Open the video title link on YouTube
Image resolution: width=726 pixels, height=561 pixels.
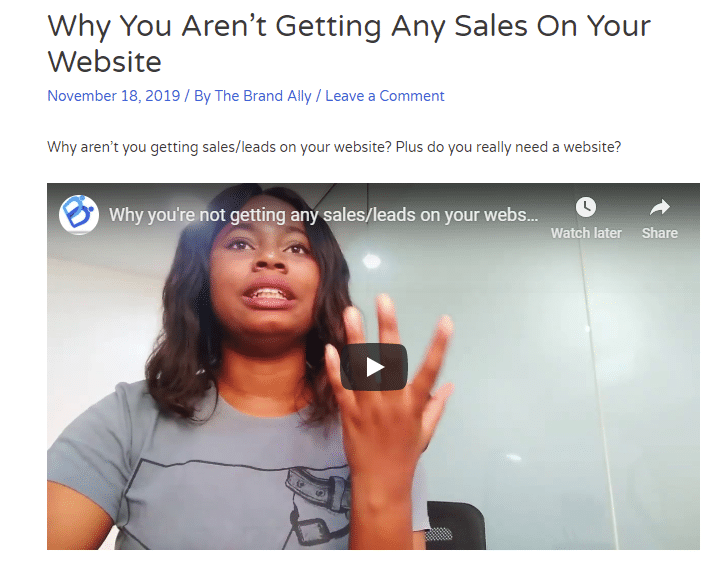point(323,215)
